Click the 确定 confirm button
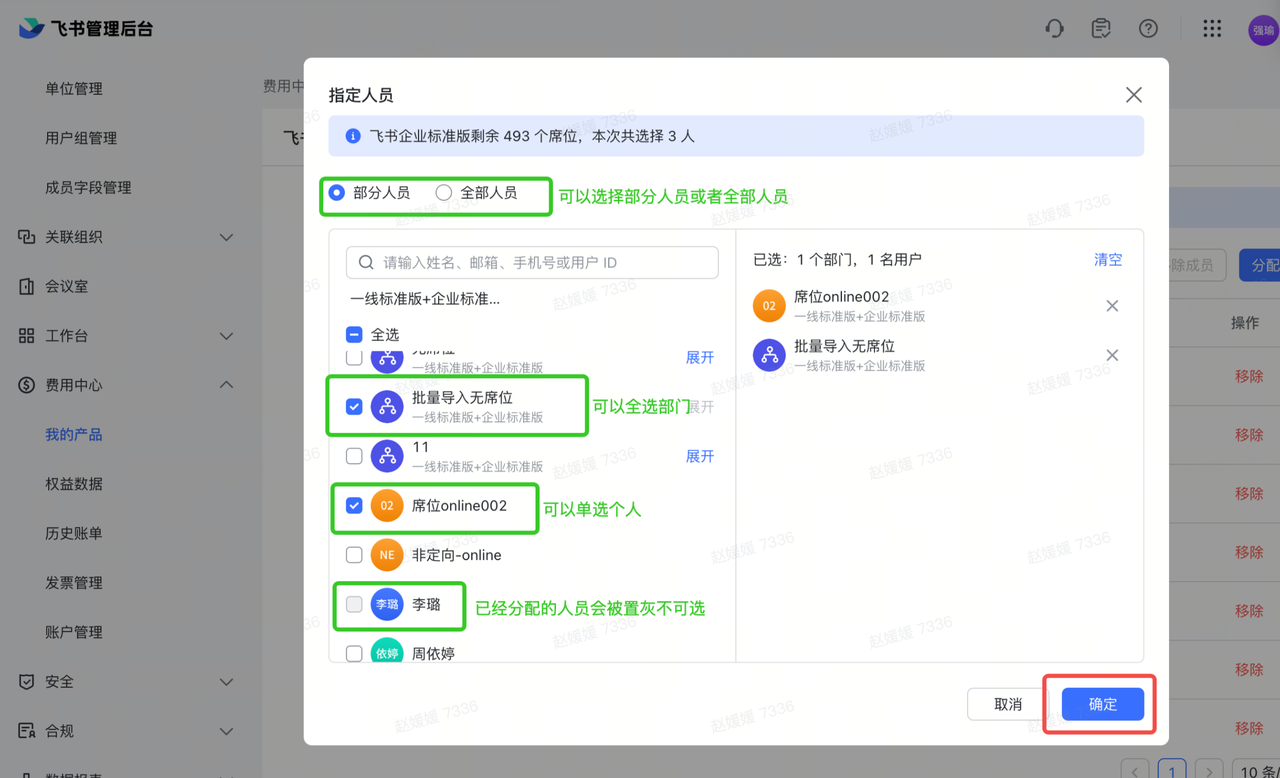 pyautogui.click(x=1102, y=704)
